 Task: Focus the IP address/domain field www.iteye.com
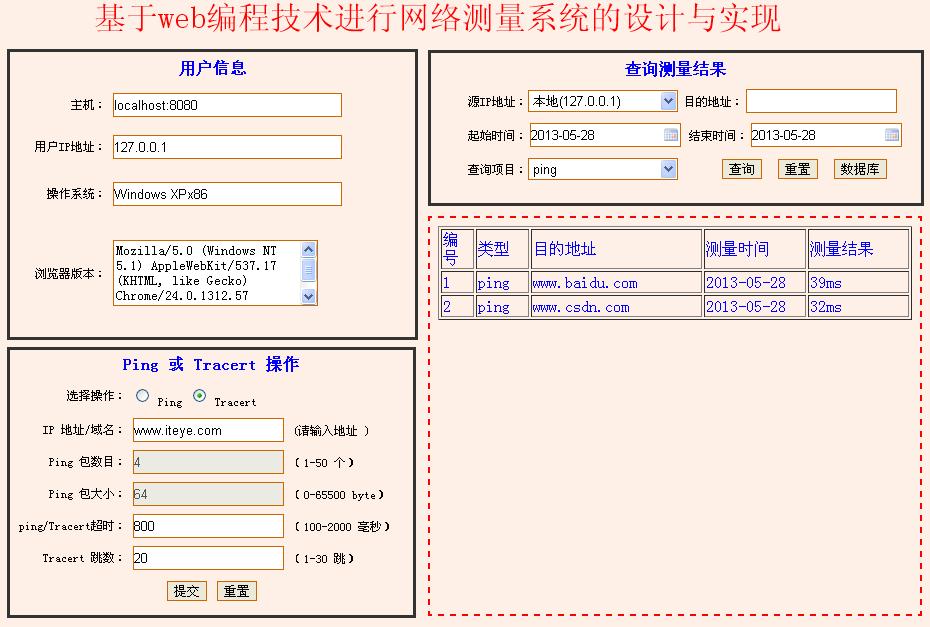coord(208,430)
